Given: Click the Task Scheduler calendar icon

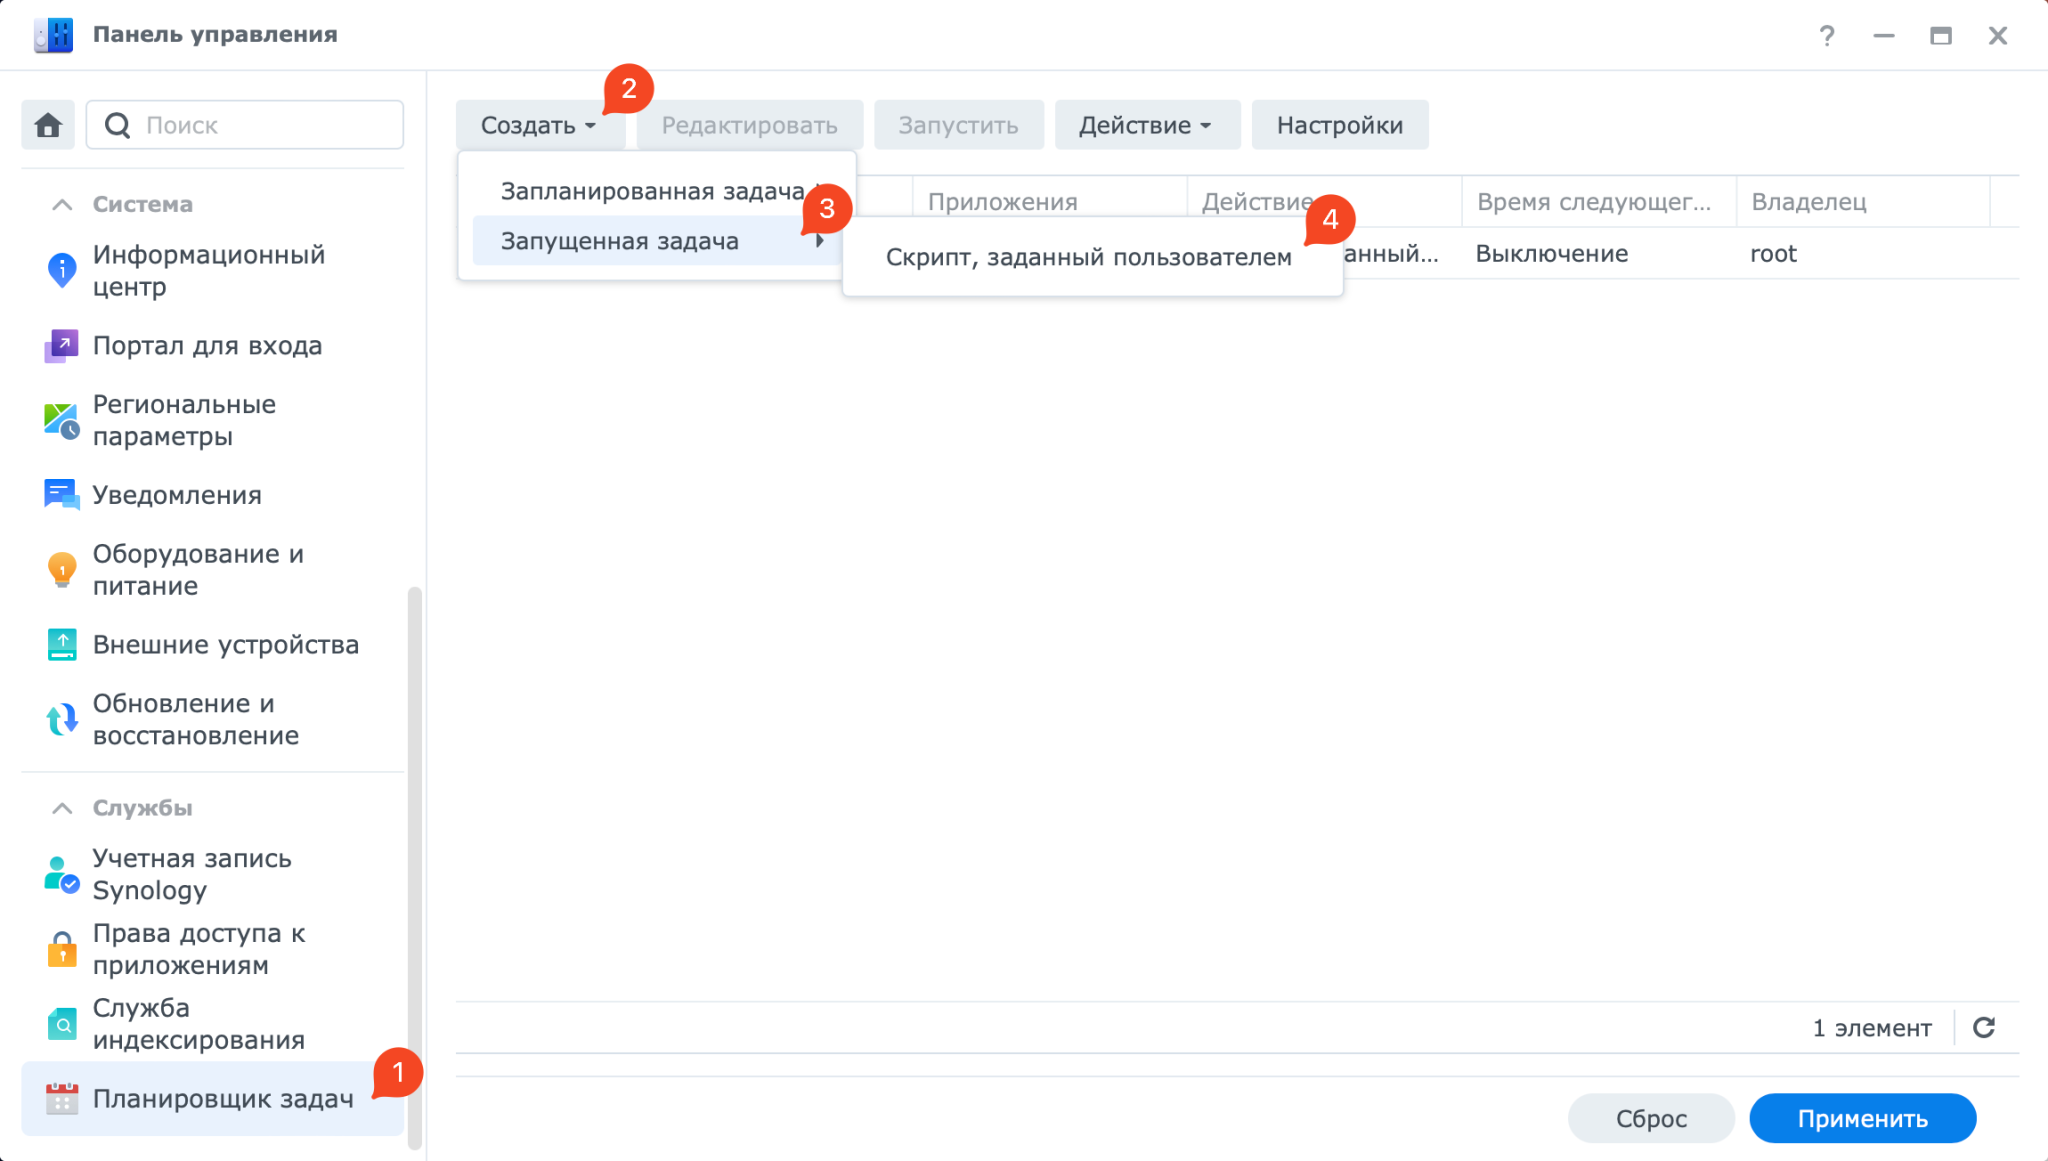Looking at the screenshot, I should (x=62, y=1099).
